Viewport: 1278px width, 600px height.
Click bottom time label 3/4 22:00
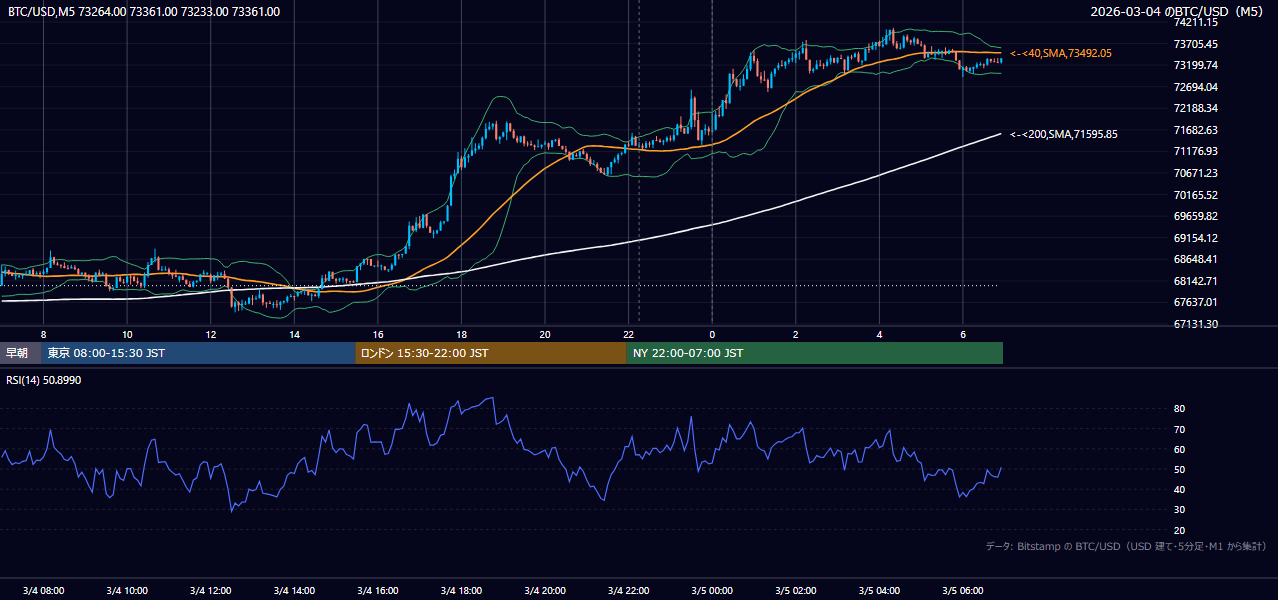point(629,591)
